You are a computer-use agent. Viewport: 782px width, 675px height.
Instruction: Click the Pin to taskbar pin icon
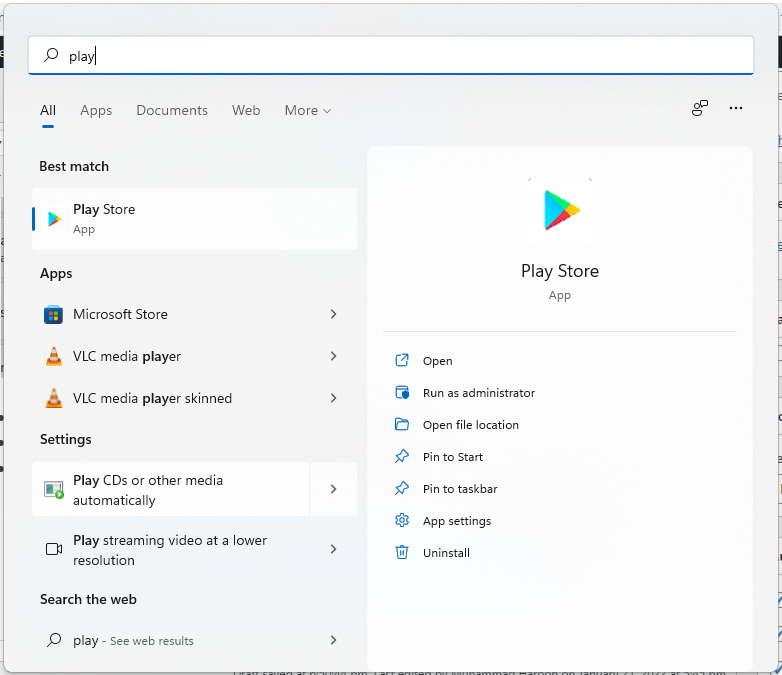[401, 488]
